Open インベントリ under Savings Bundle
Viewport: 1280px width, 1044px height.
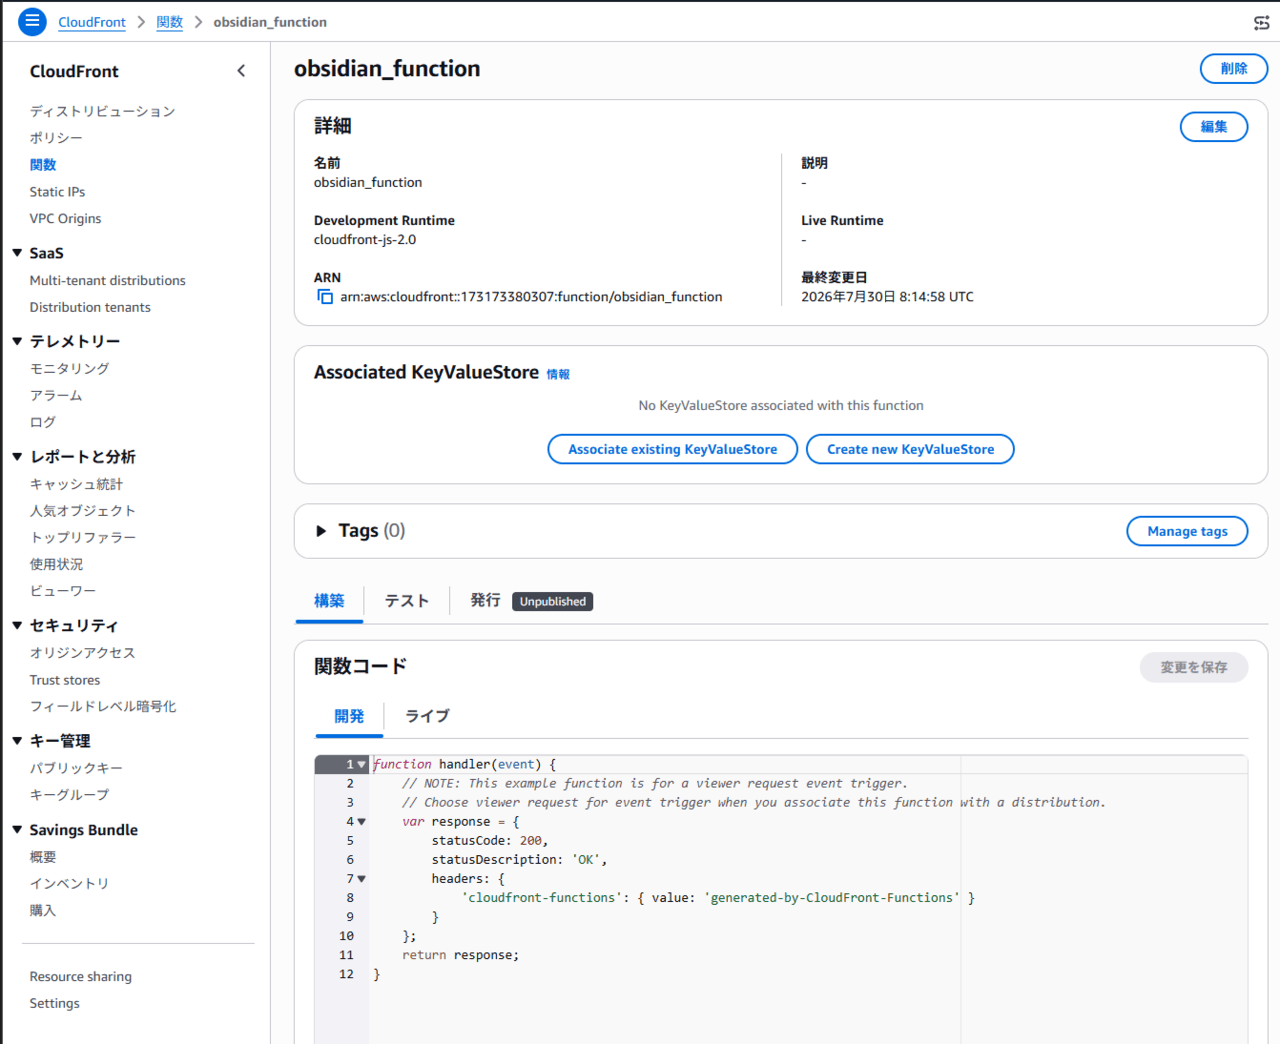[69, 884]
